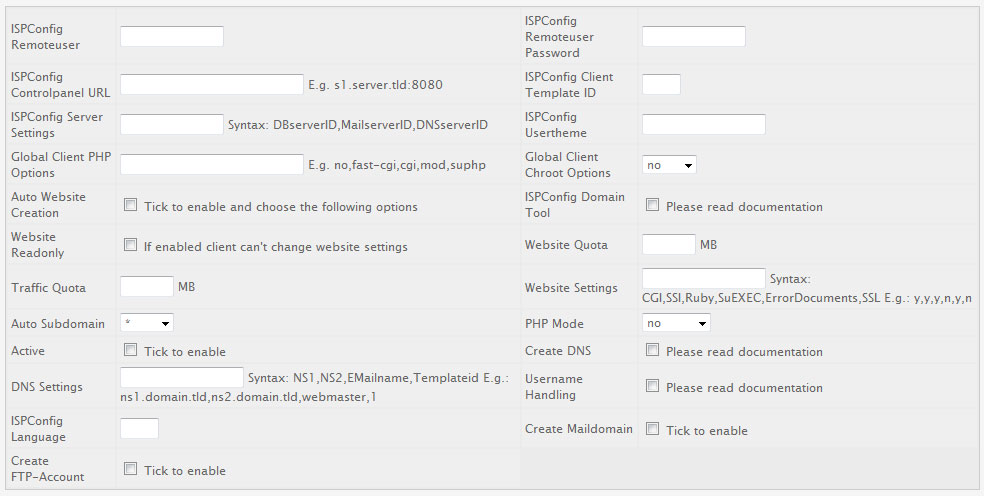Focus the Global Client PHP Options field
Image resolution: width=984 pixels, height=496 pixels.
click(x=211, y=164)
